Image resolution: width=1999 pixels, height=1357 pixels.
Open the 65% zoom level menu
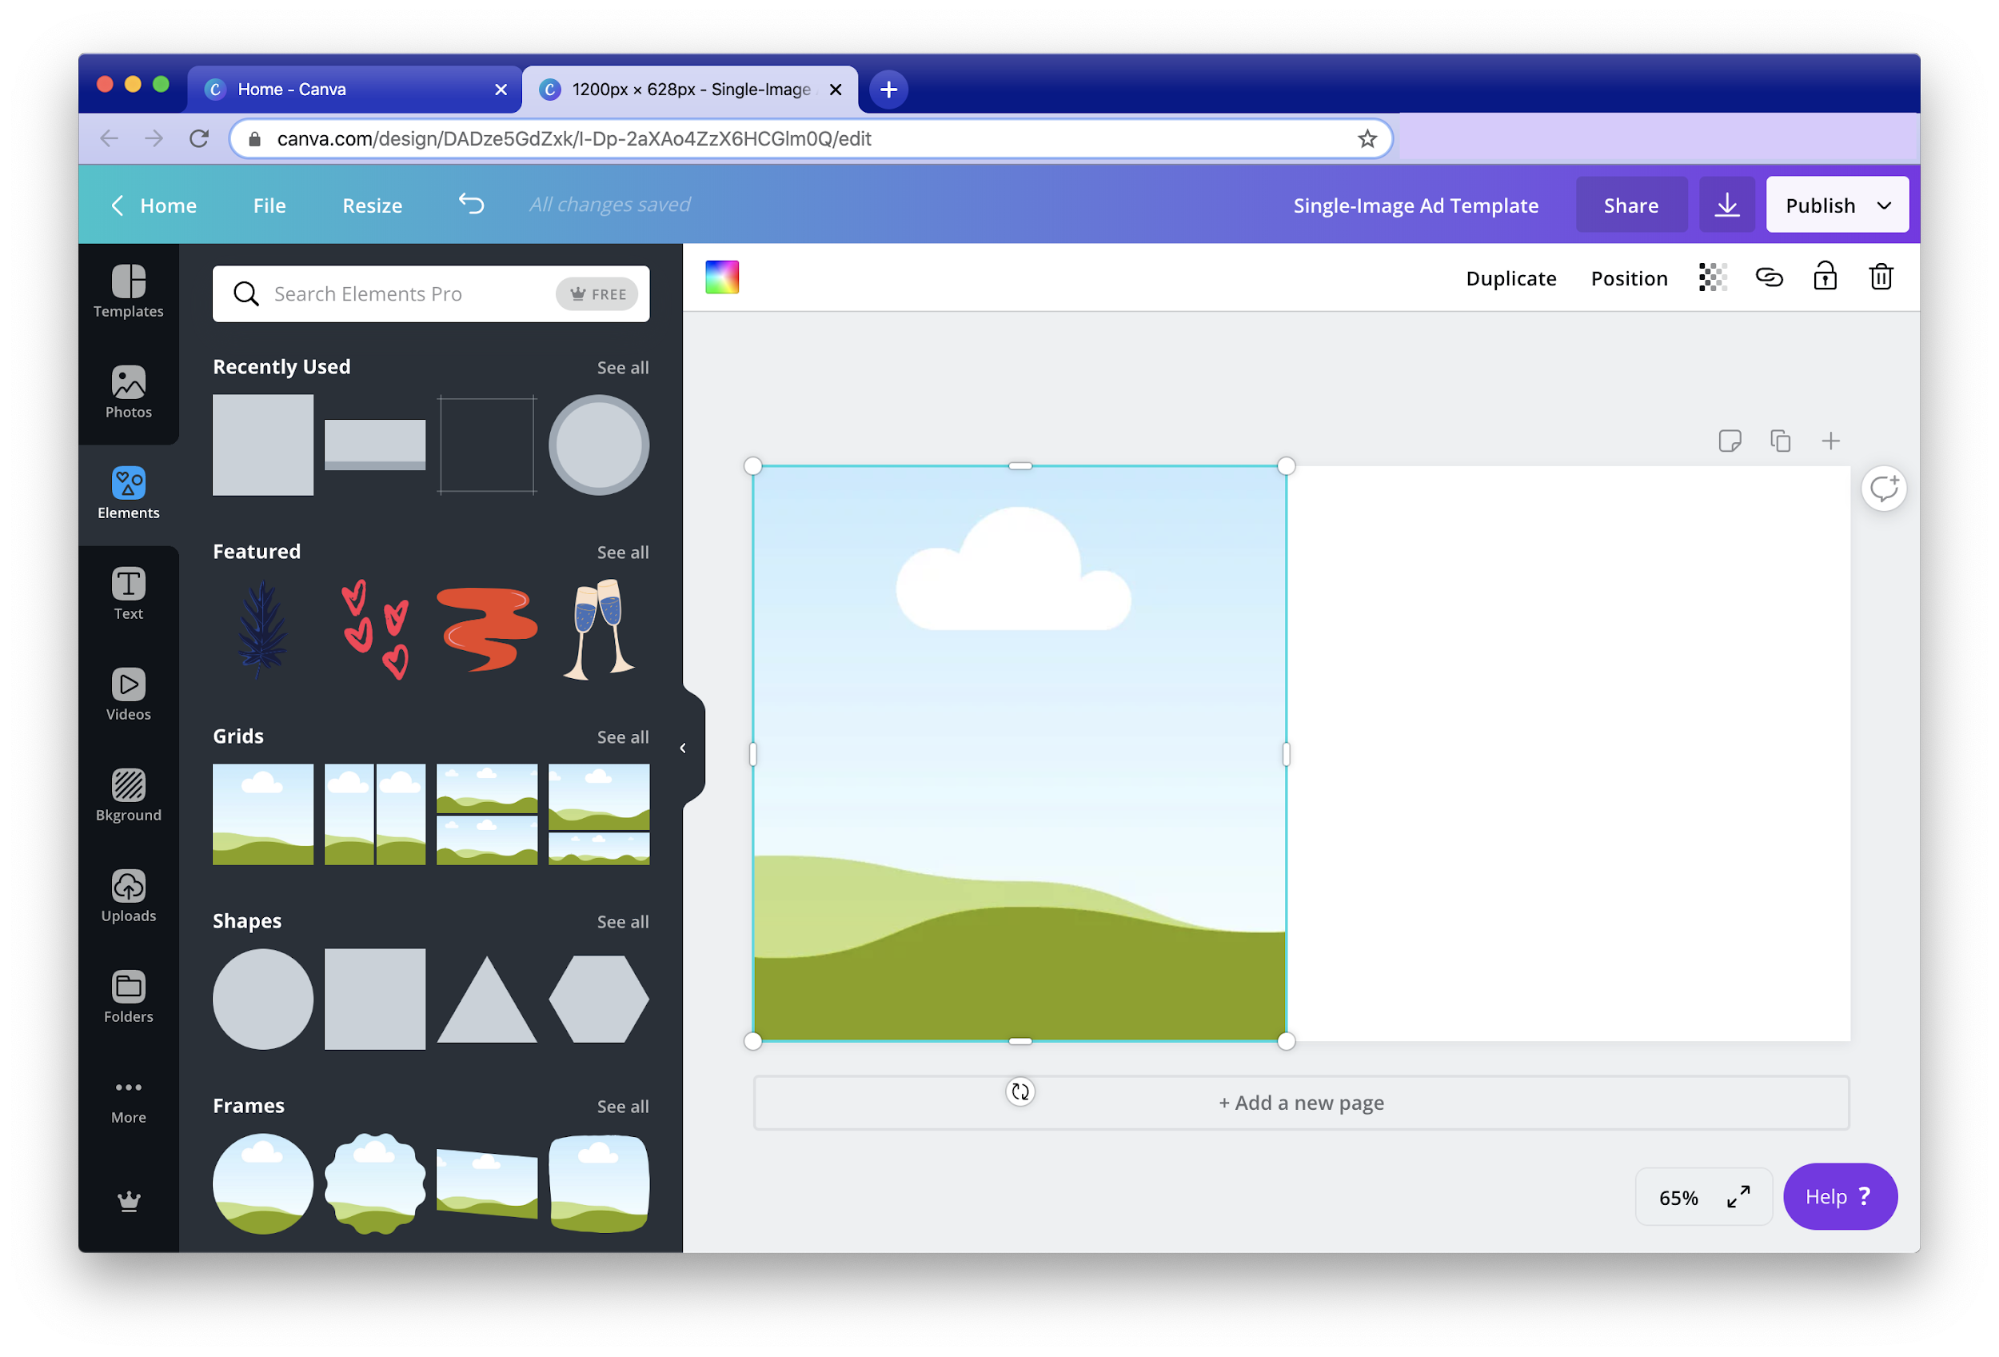[x=1678, y=1197]
